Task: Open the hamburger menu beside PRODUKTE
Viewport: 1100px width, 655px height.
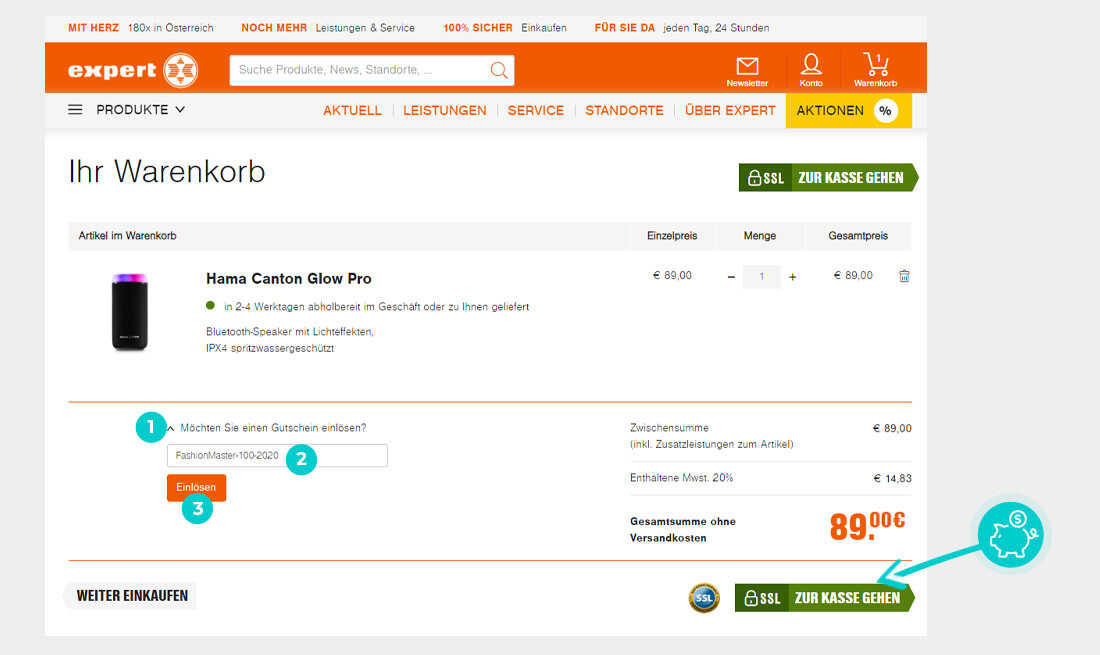Action: [75, 110]
